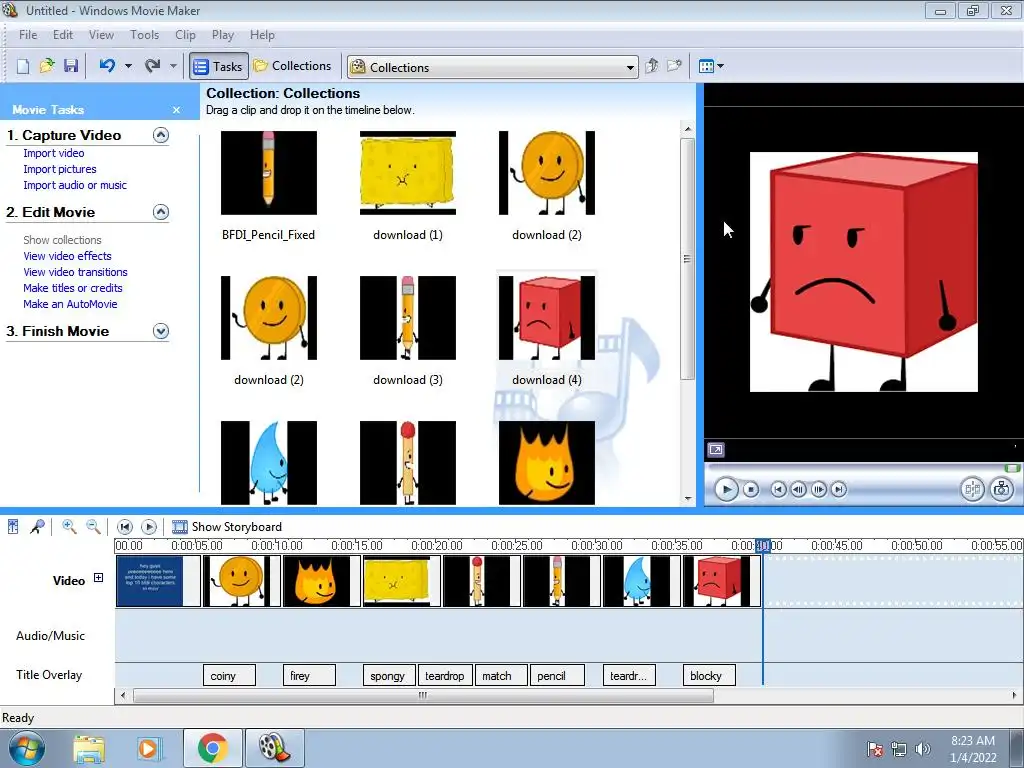The width and height of the screenshot is (1024, 768).
Task: Select the download (4) red block thumbnail
Action: pyautogui.click(x=547, y=318)
